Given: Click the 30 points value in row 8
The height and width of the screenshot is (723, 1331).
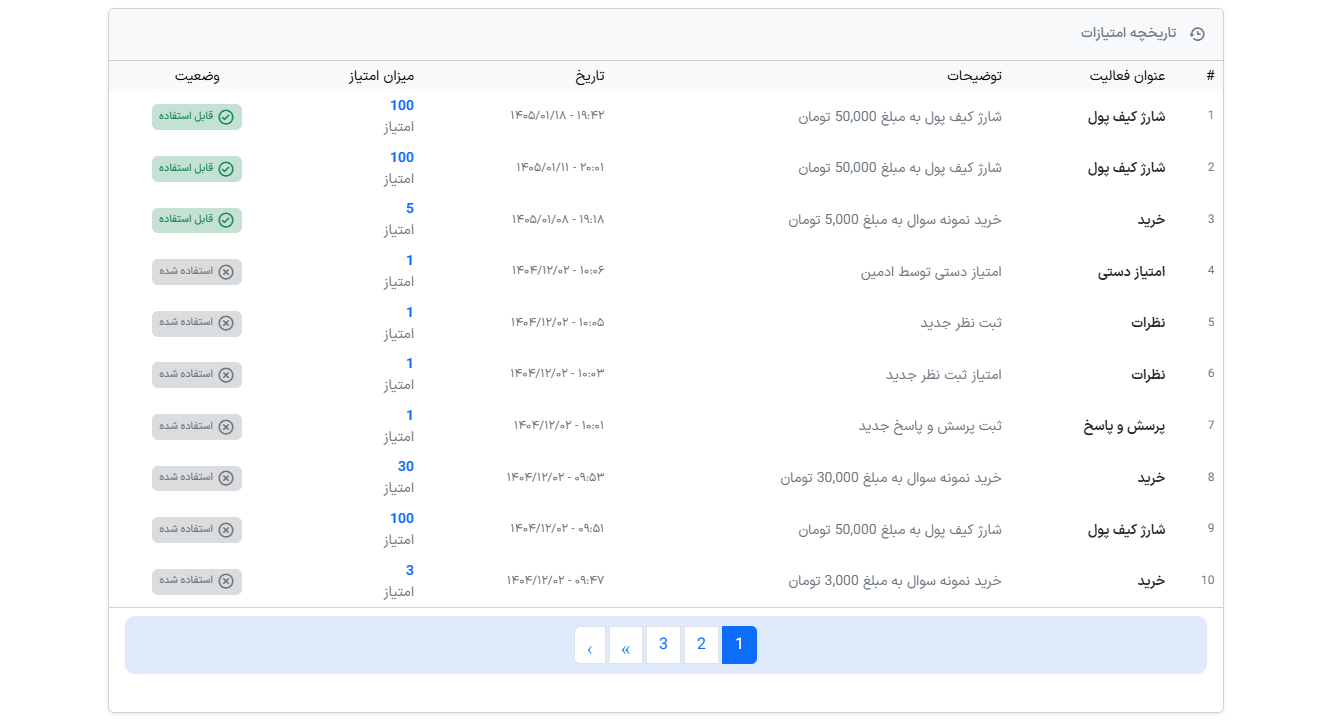Looking at the screenshot, I should 406,467.
